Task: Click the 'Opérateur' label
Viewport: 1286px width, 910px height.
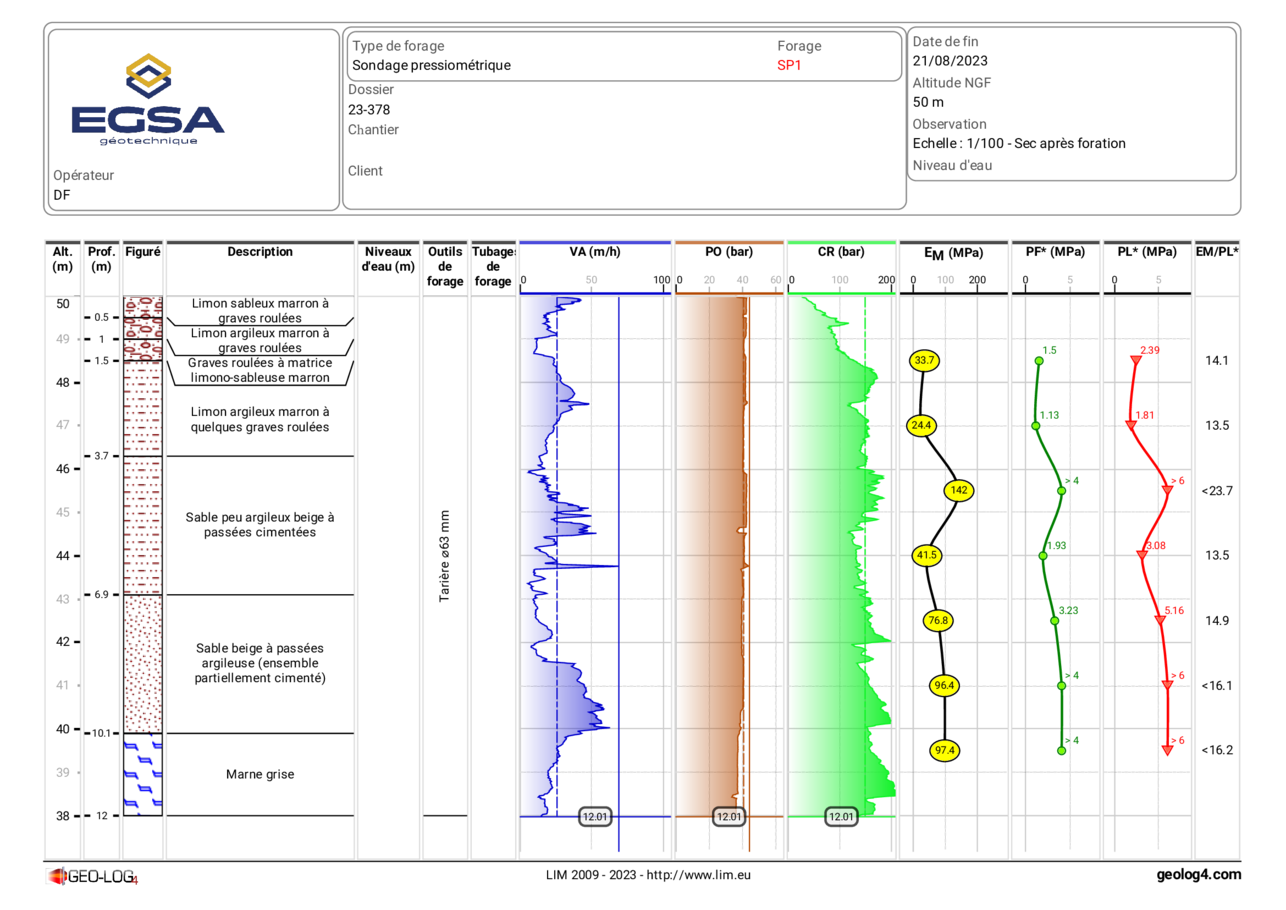Action: pyautogui.click(x=84, y=175)
